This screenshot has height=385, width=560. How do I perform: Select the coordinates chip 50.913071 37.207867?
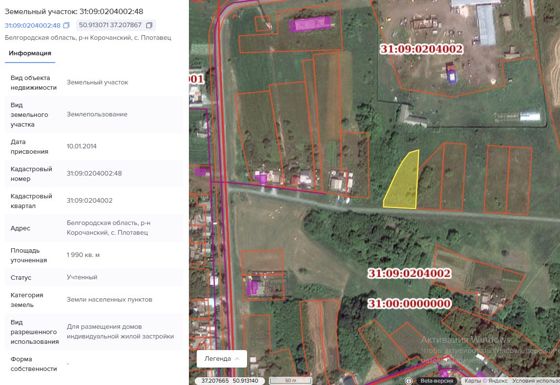pyautogui.click(x=116, y=25)
